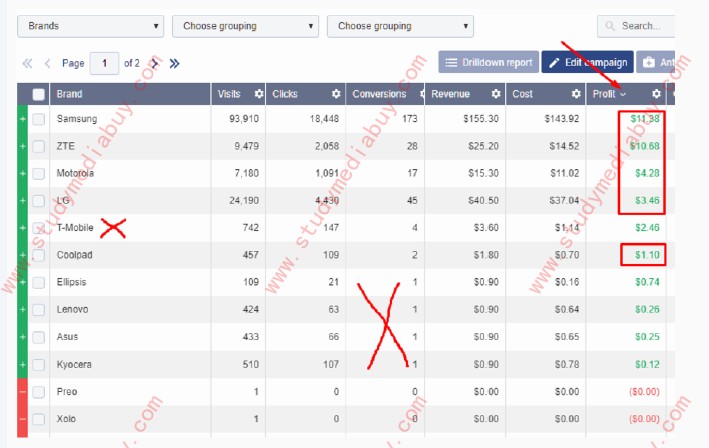
Task: Select the Coolpad brand name cell
Action: point(75,255)
